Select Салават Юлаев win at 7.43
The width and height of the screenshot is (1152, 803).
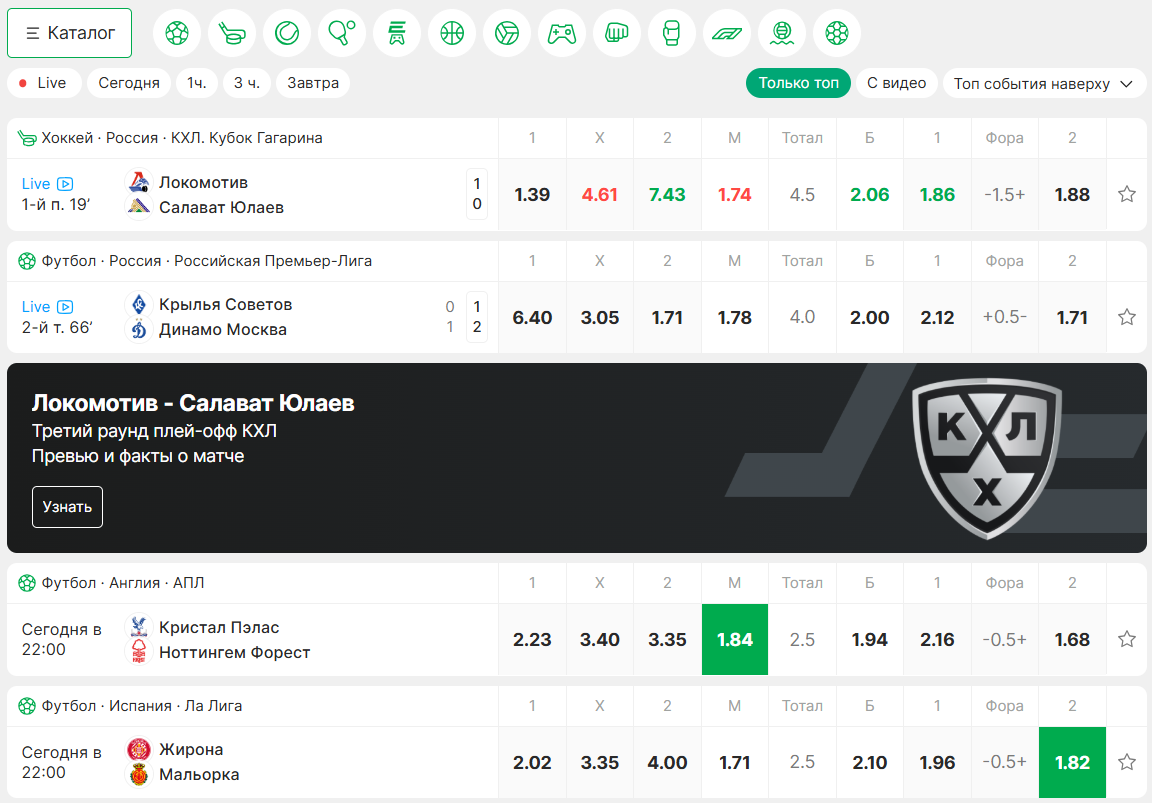(x=667, y=195)
